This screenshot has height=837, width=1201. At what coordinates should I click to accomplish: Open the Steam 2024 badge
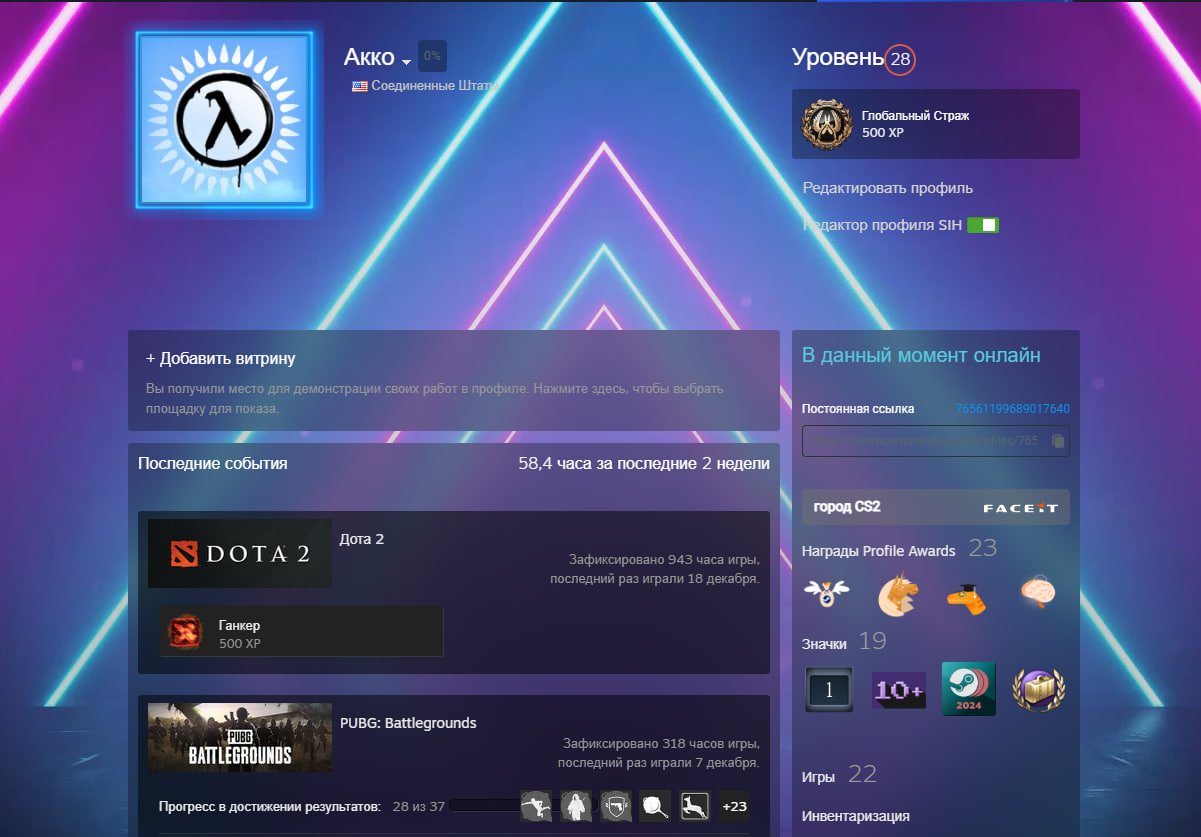tap(968, 689)
